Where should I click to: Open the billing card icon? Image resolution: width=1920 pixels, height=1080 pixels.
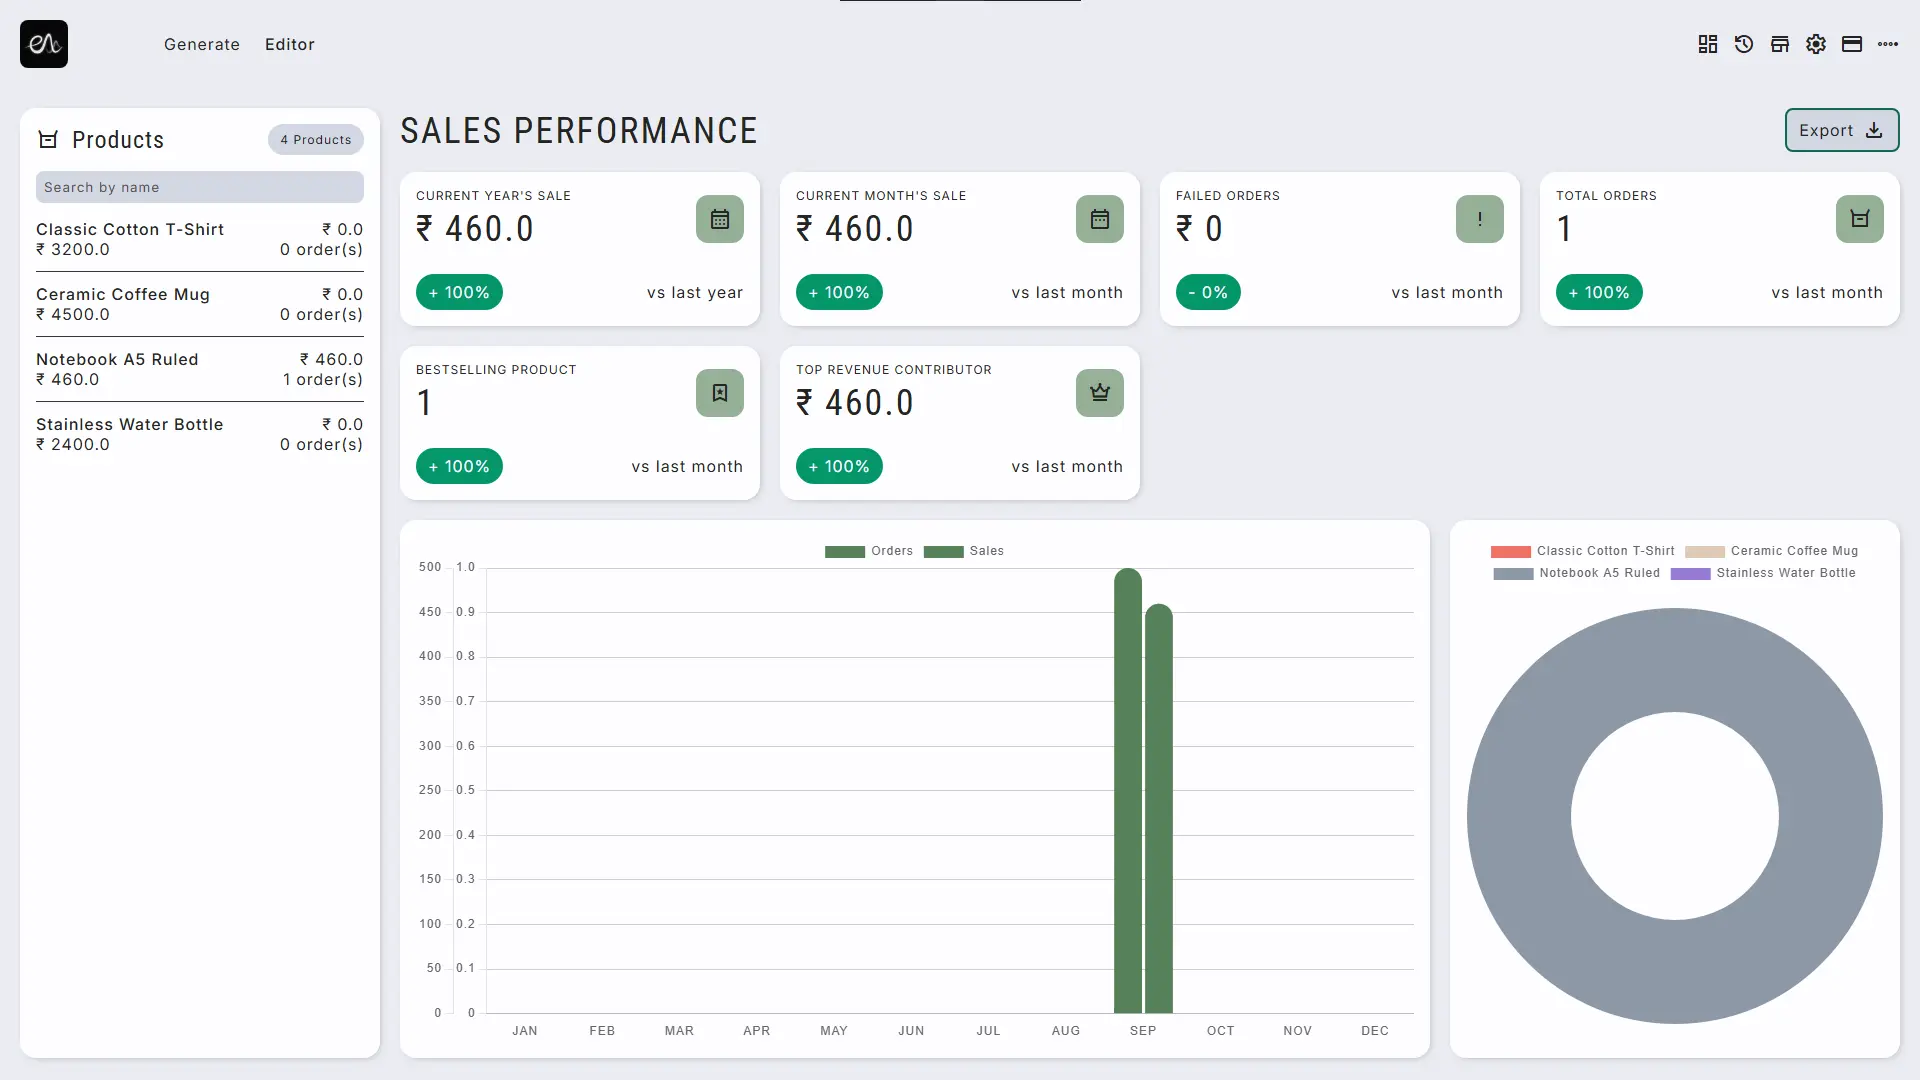[1852, 44]
